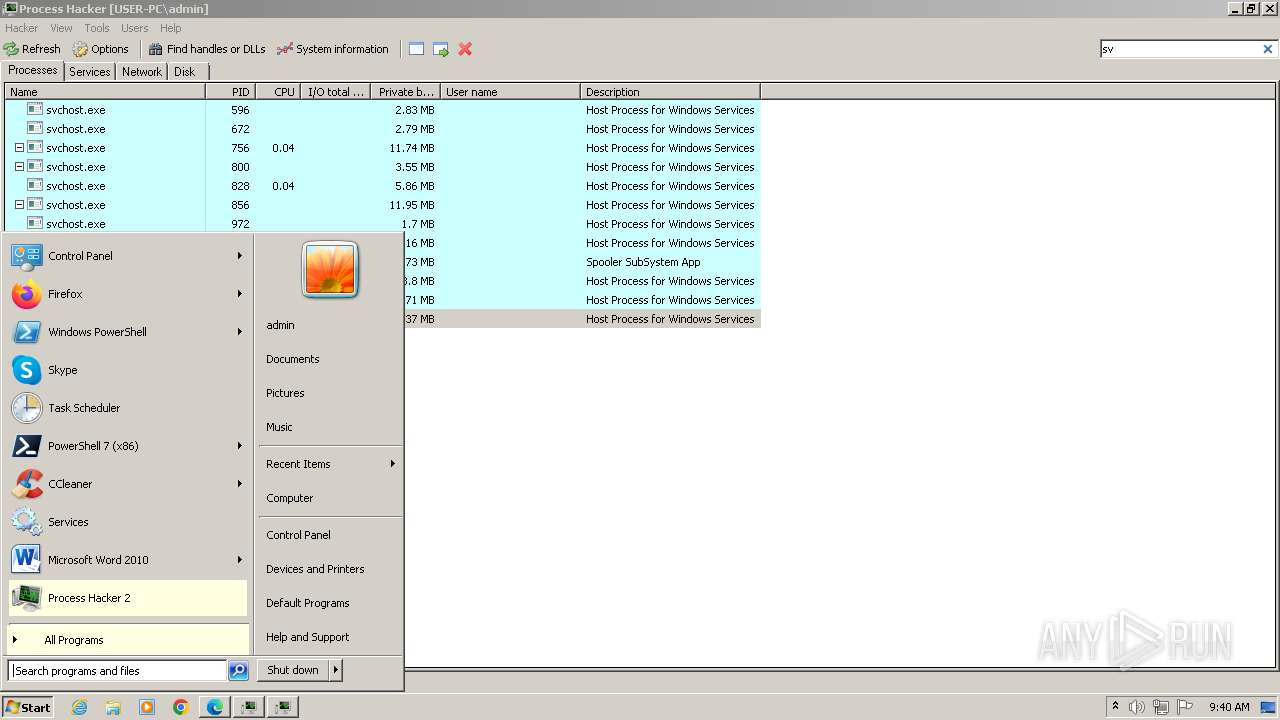Open the View menu
The image size is (1280, 720).
61,28
